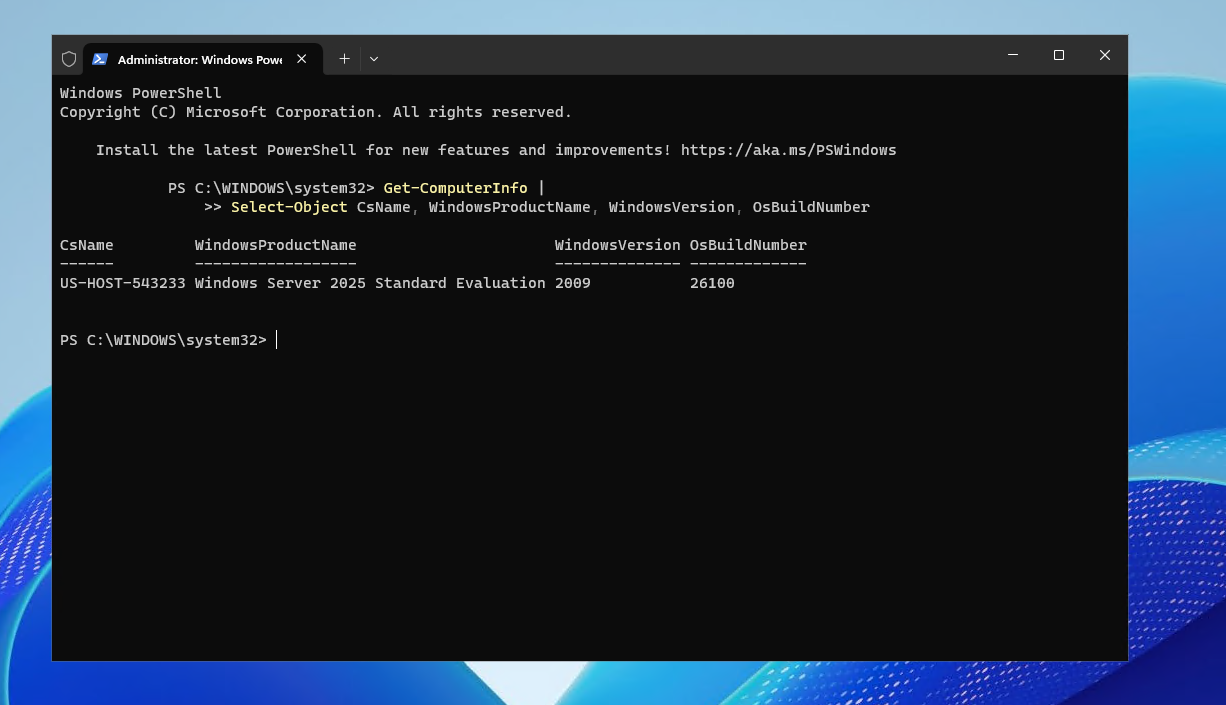The image size is (1226, 705).
Task: Click the 26100 build number value
Action: [x=712, y=283]
